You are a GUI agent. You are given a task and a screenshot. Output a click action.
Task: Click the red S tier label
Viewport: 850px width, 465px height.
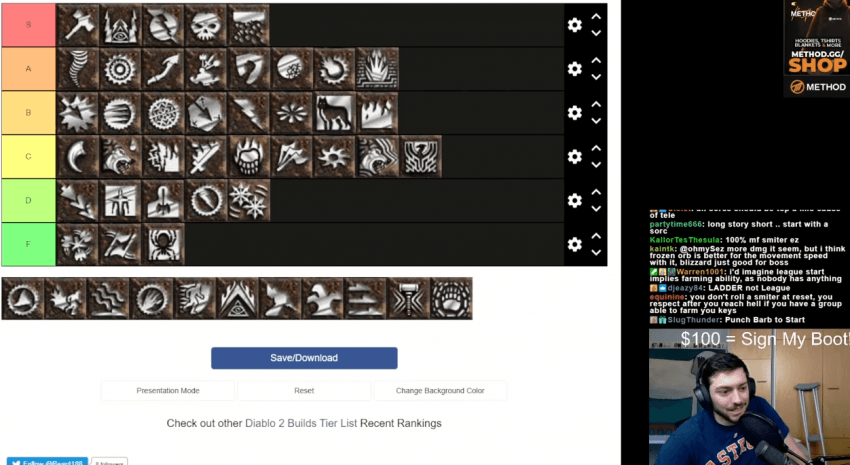click(x=28, y=25)
